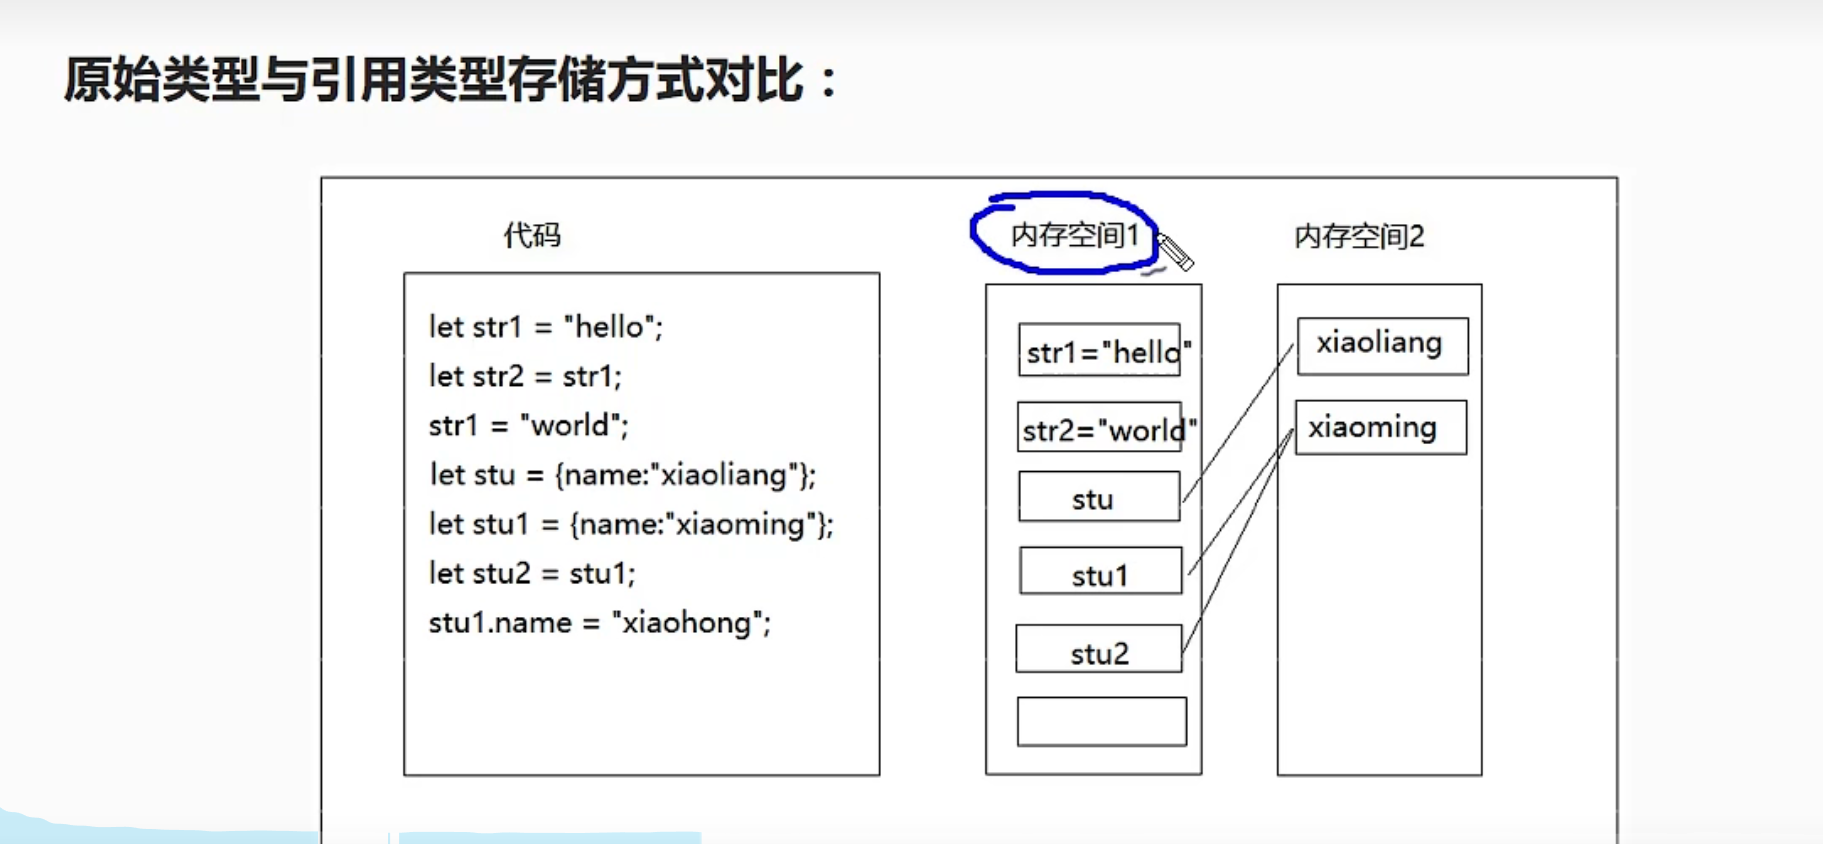Select the str2="world" memory box
Image resolution: width=1823 pixels, height=844 pixels.
(x=1100, y=429)
